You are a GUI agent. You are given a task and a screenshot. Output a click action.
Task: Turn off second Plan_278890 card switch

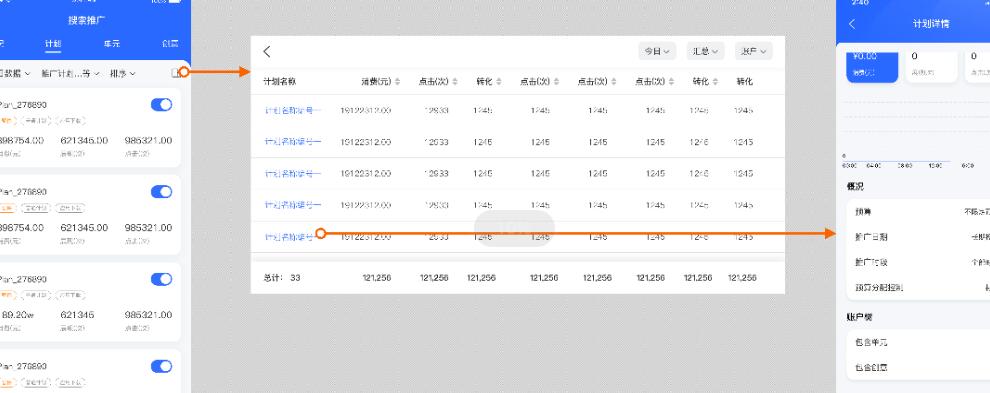[162, 192]
